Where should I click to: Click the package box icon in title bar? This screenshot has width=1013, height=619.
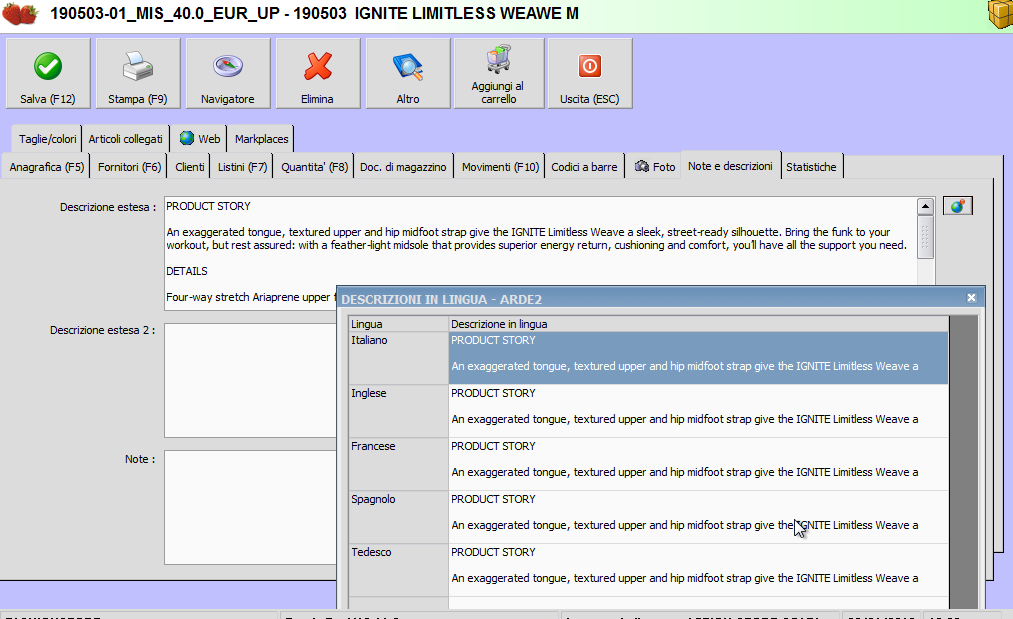click(x=1000, y=14)
